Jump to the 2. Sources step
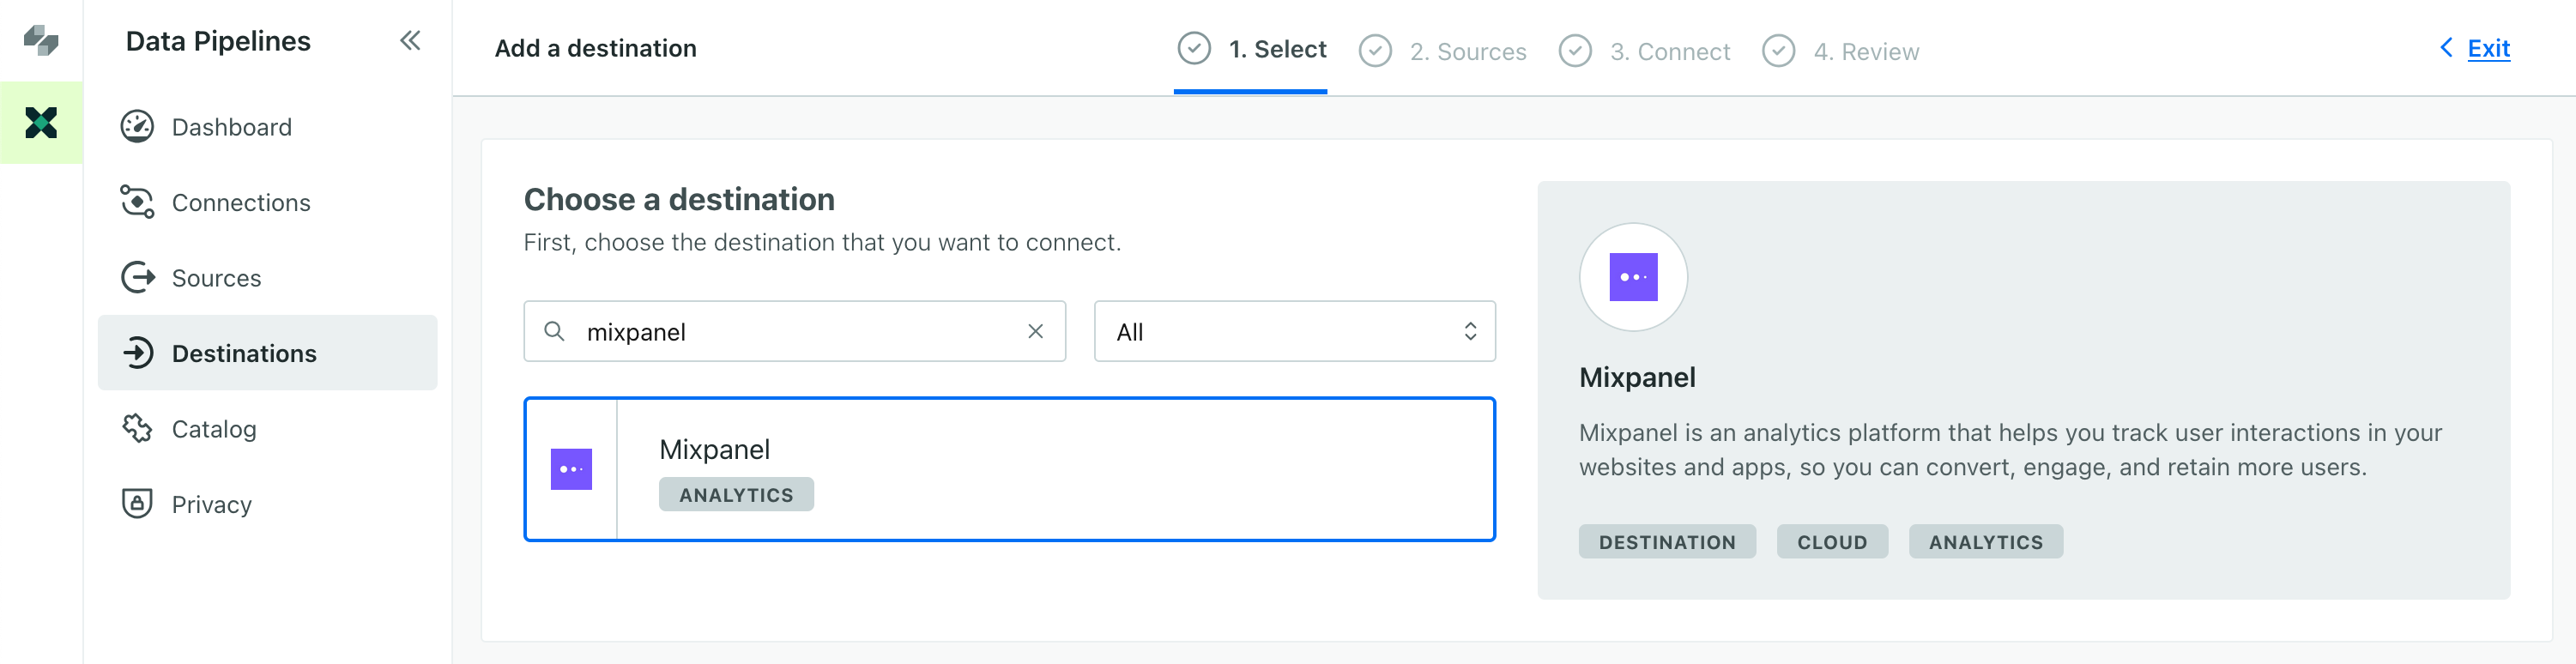 [x=1443, y=51]
